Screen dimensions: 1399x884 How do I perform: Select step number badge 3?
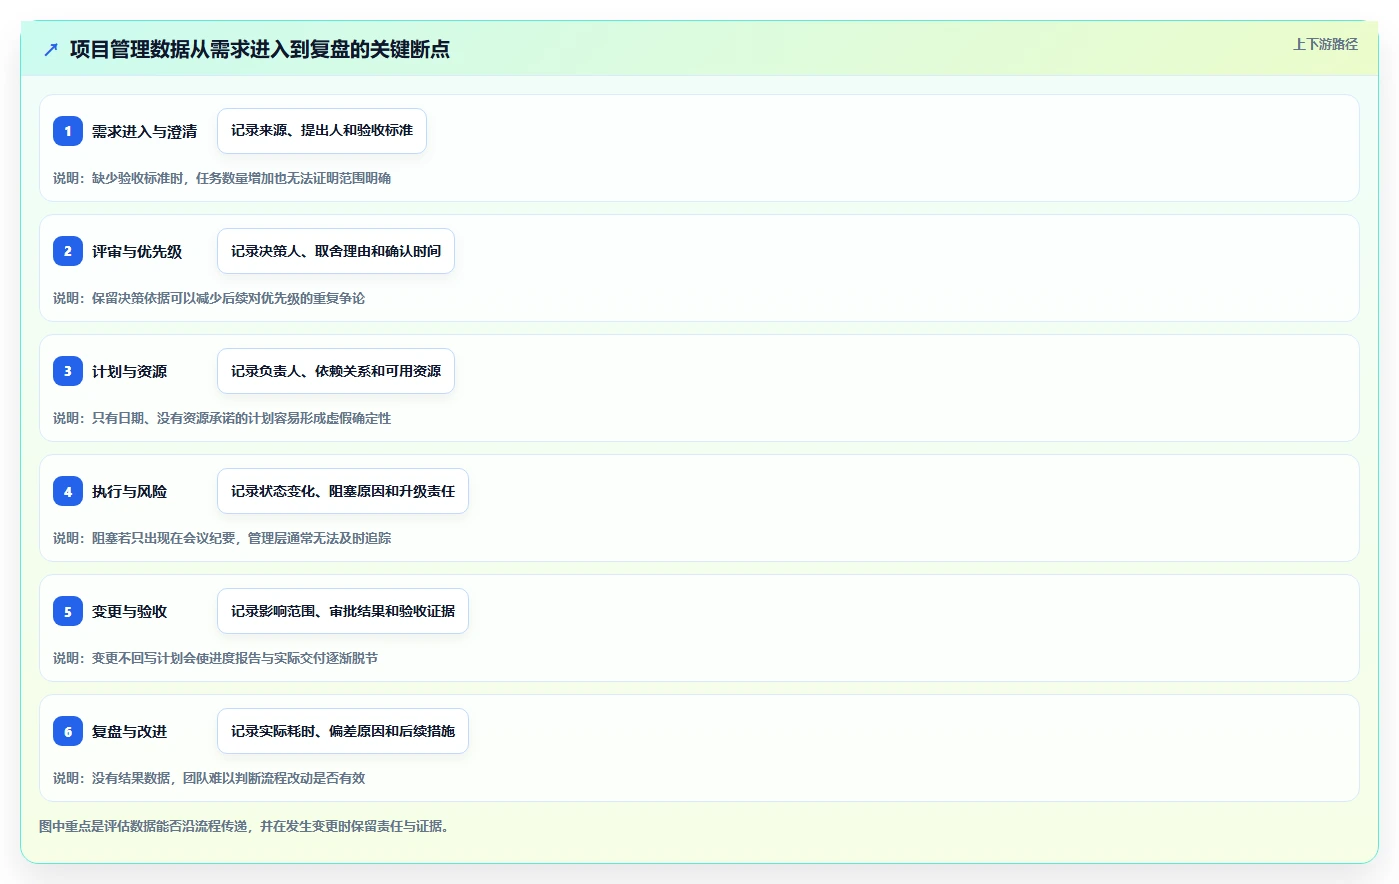pos(68,371)
